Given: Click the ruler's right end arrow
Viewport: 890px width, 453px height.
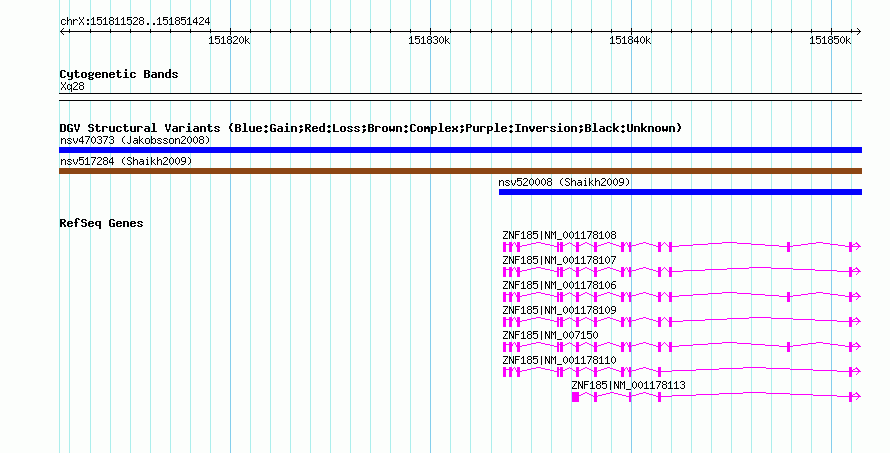Looking at the screenshot, I should (859, 32).
